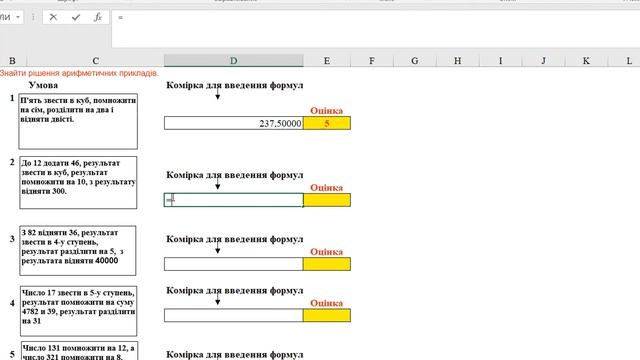Click the row number 5 label
Image resolution: width=640 pixels, height=360 pixels.
(12, 354)
